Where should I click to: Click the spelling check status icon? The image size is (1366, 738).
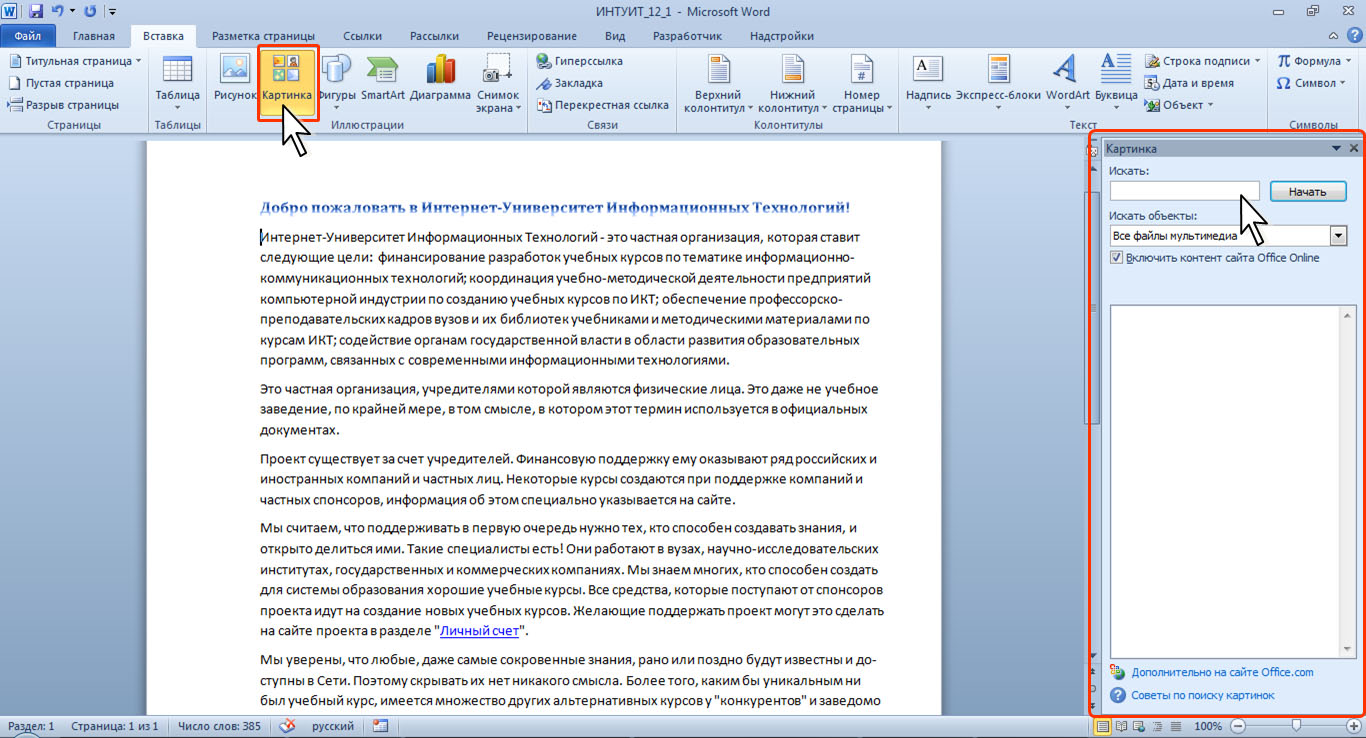288,726
